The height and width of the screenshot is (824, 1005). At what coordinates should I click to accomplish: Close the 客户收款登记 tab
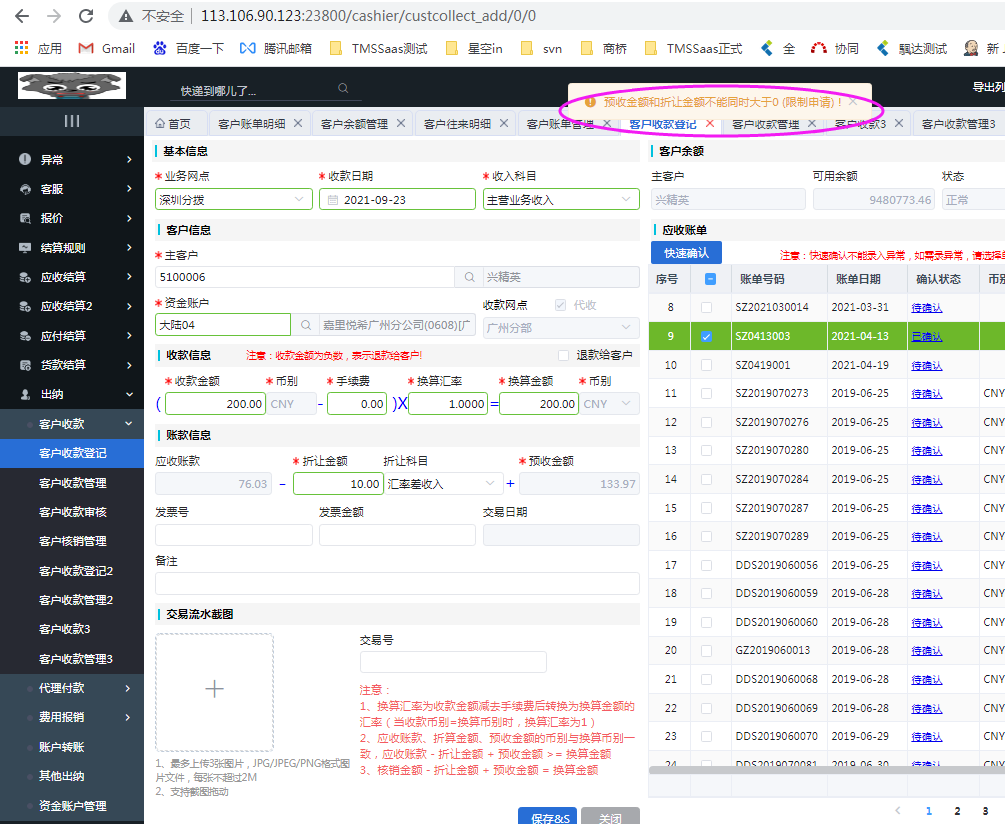[710, 123]
